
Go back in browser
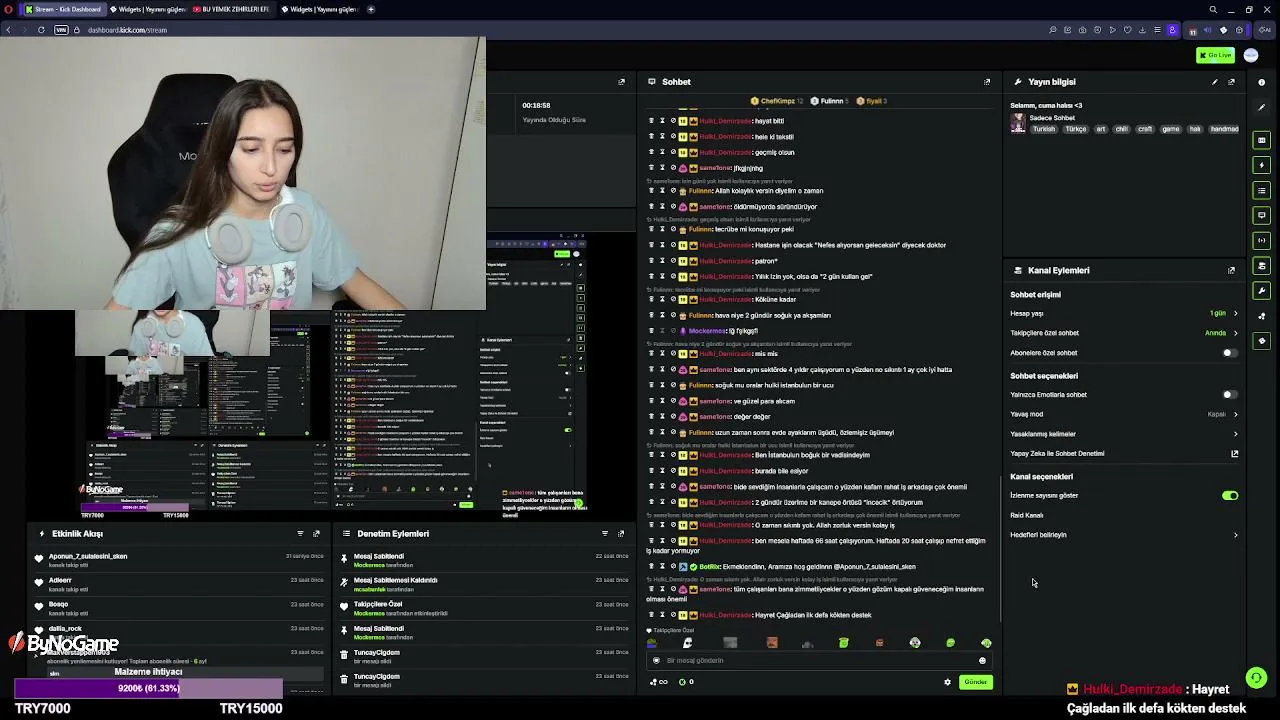(8, 30)
